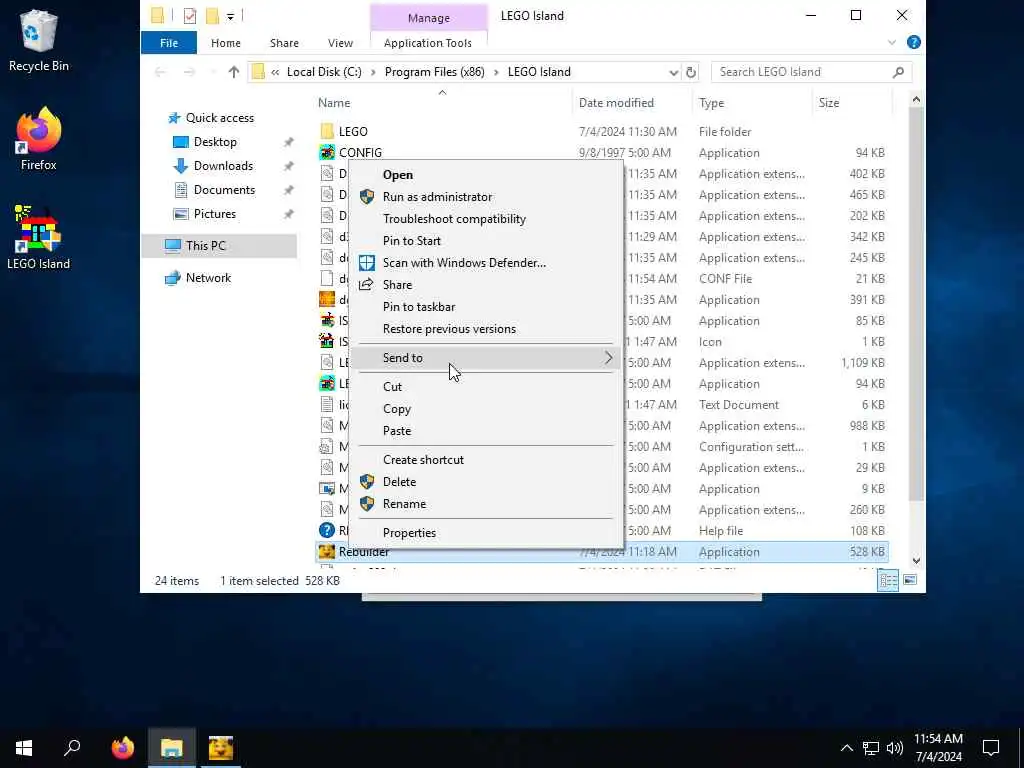This screenshot has height=768, width=1024.
Task: Click the New folder quick access toolbar icon
Action: pos(212,16)
